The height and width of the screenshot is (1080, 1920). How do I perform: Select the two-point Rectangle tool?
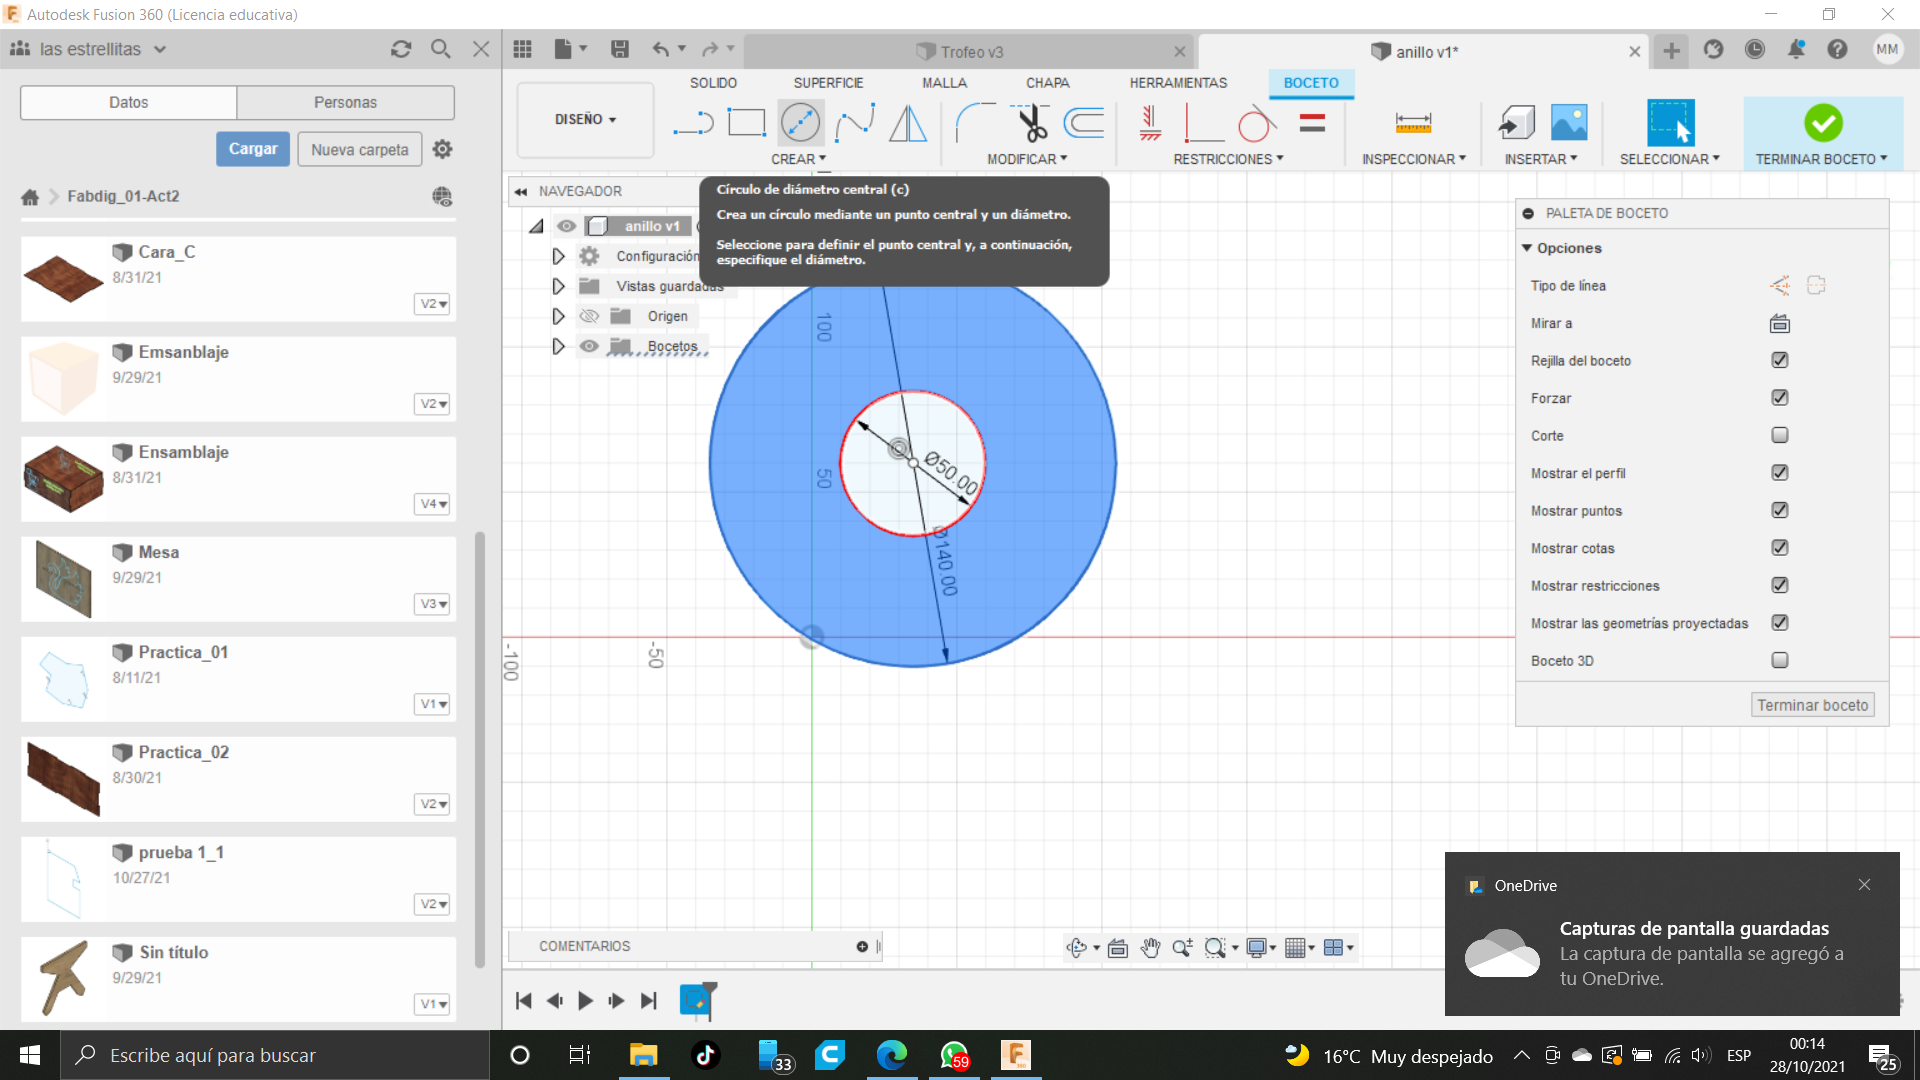pyautogui.click(x=746, y=124)
